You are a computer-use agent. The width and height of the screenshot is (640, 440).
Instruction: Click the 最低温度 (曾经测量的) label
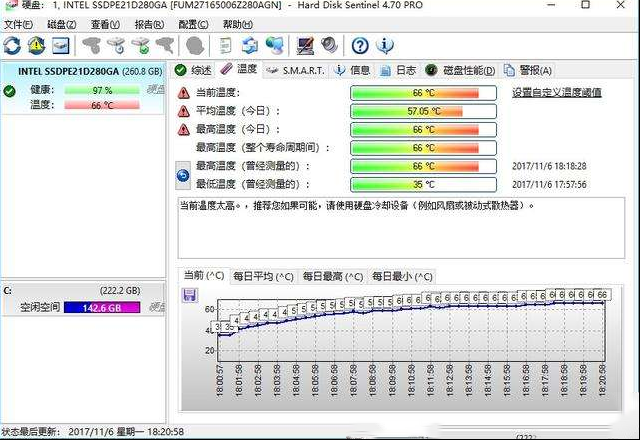(x=253, y=184)
